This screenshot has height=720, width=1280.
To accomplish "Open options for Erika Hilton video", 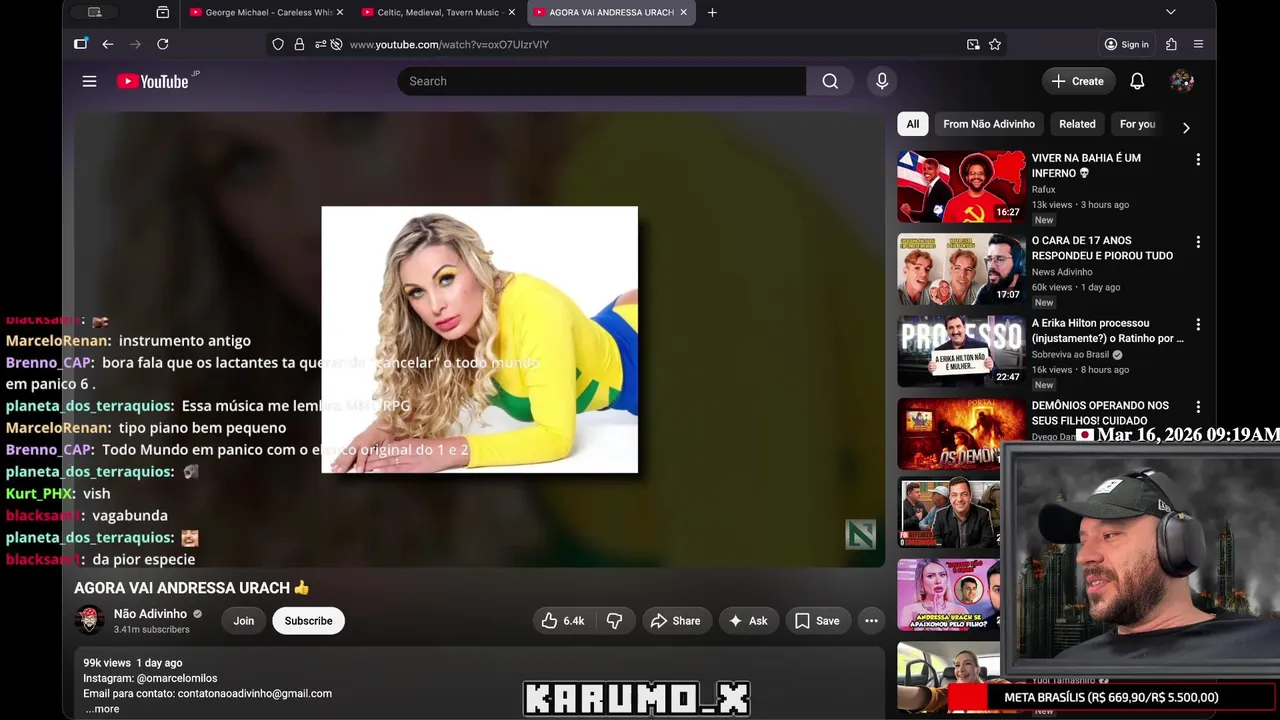I will point(1198,325).
